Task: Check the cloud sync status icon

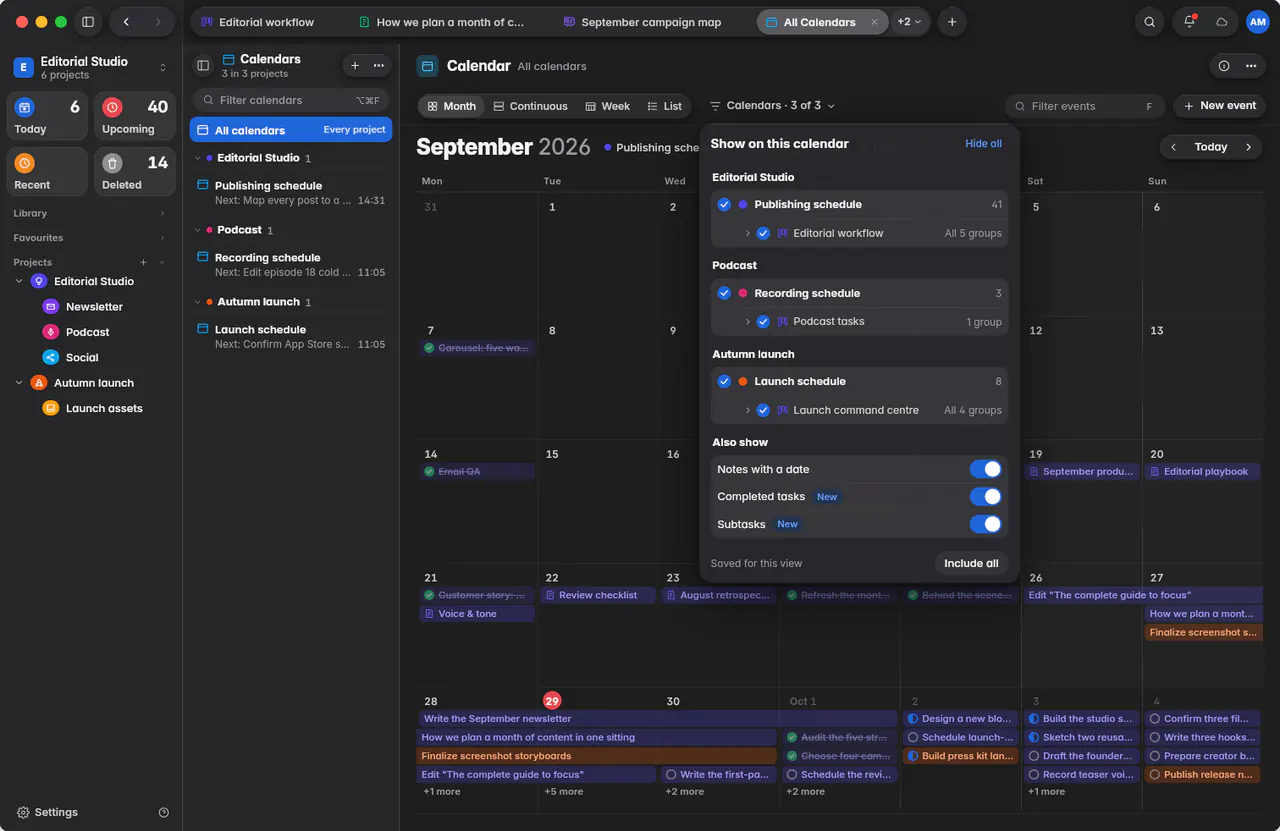Action: click(1222, 22)
